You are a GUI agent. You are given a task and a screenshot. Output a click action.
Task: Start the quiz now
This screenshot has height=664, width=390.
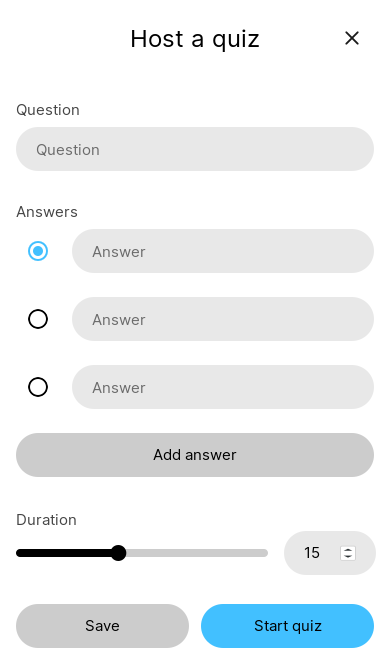click(x=288, y=626)
